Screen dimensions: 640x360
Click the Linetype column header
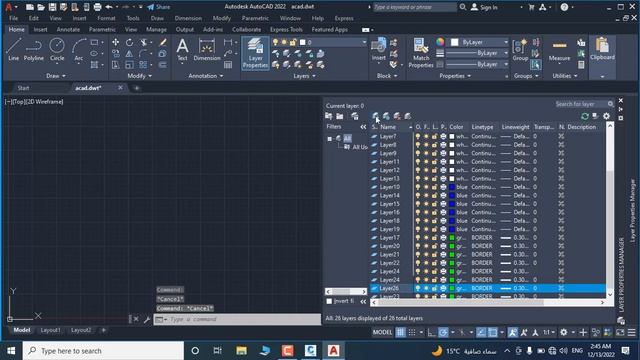(482, 127)
